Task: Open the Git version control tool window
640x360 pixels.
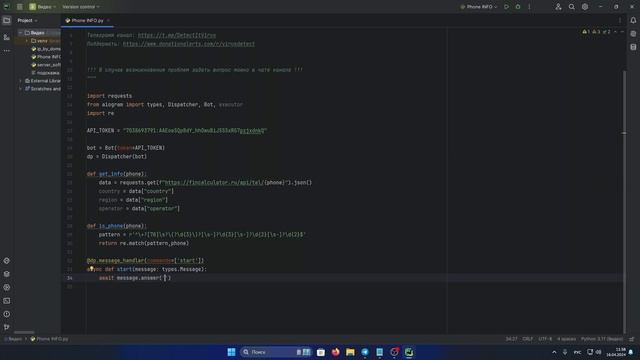Action: 7,327
